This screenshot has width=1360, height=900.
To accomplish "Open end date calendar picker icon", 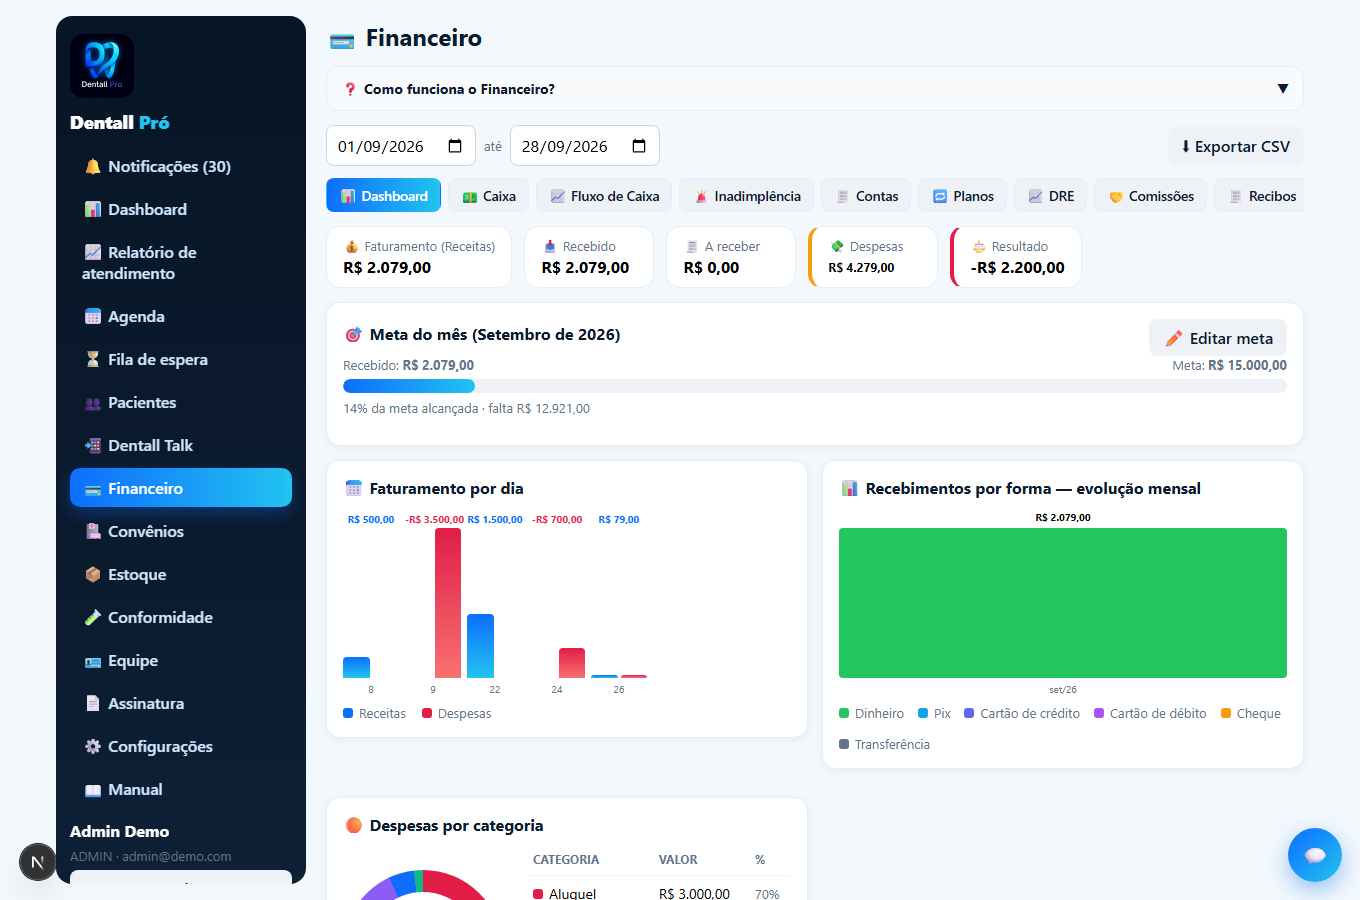I will coord(639,146).
